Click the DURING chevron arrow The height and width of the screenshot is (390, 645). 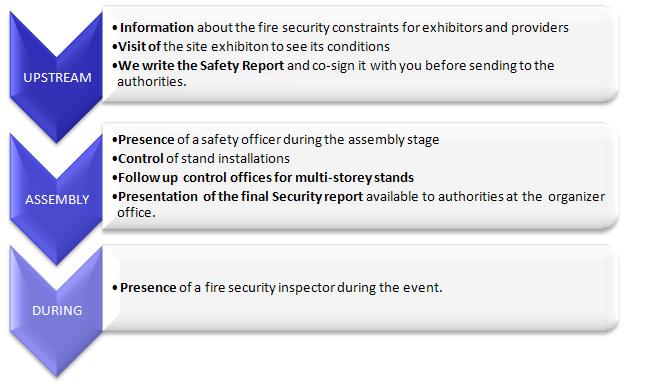(56, 311)
